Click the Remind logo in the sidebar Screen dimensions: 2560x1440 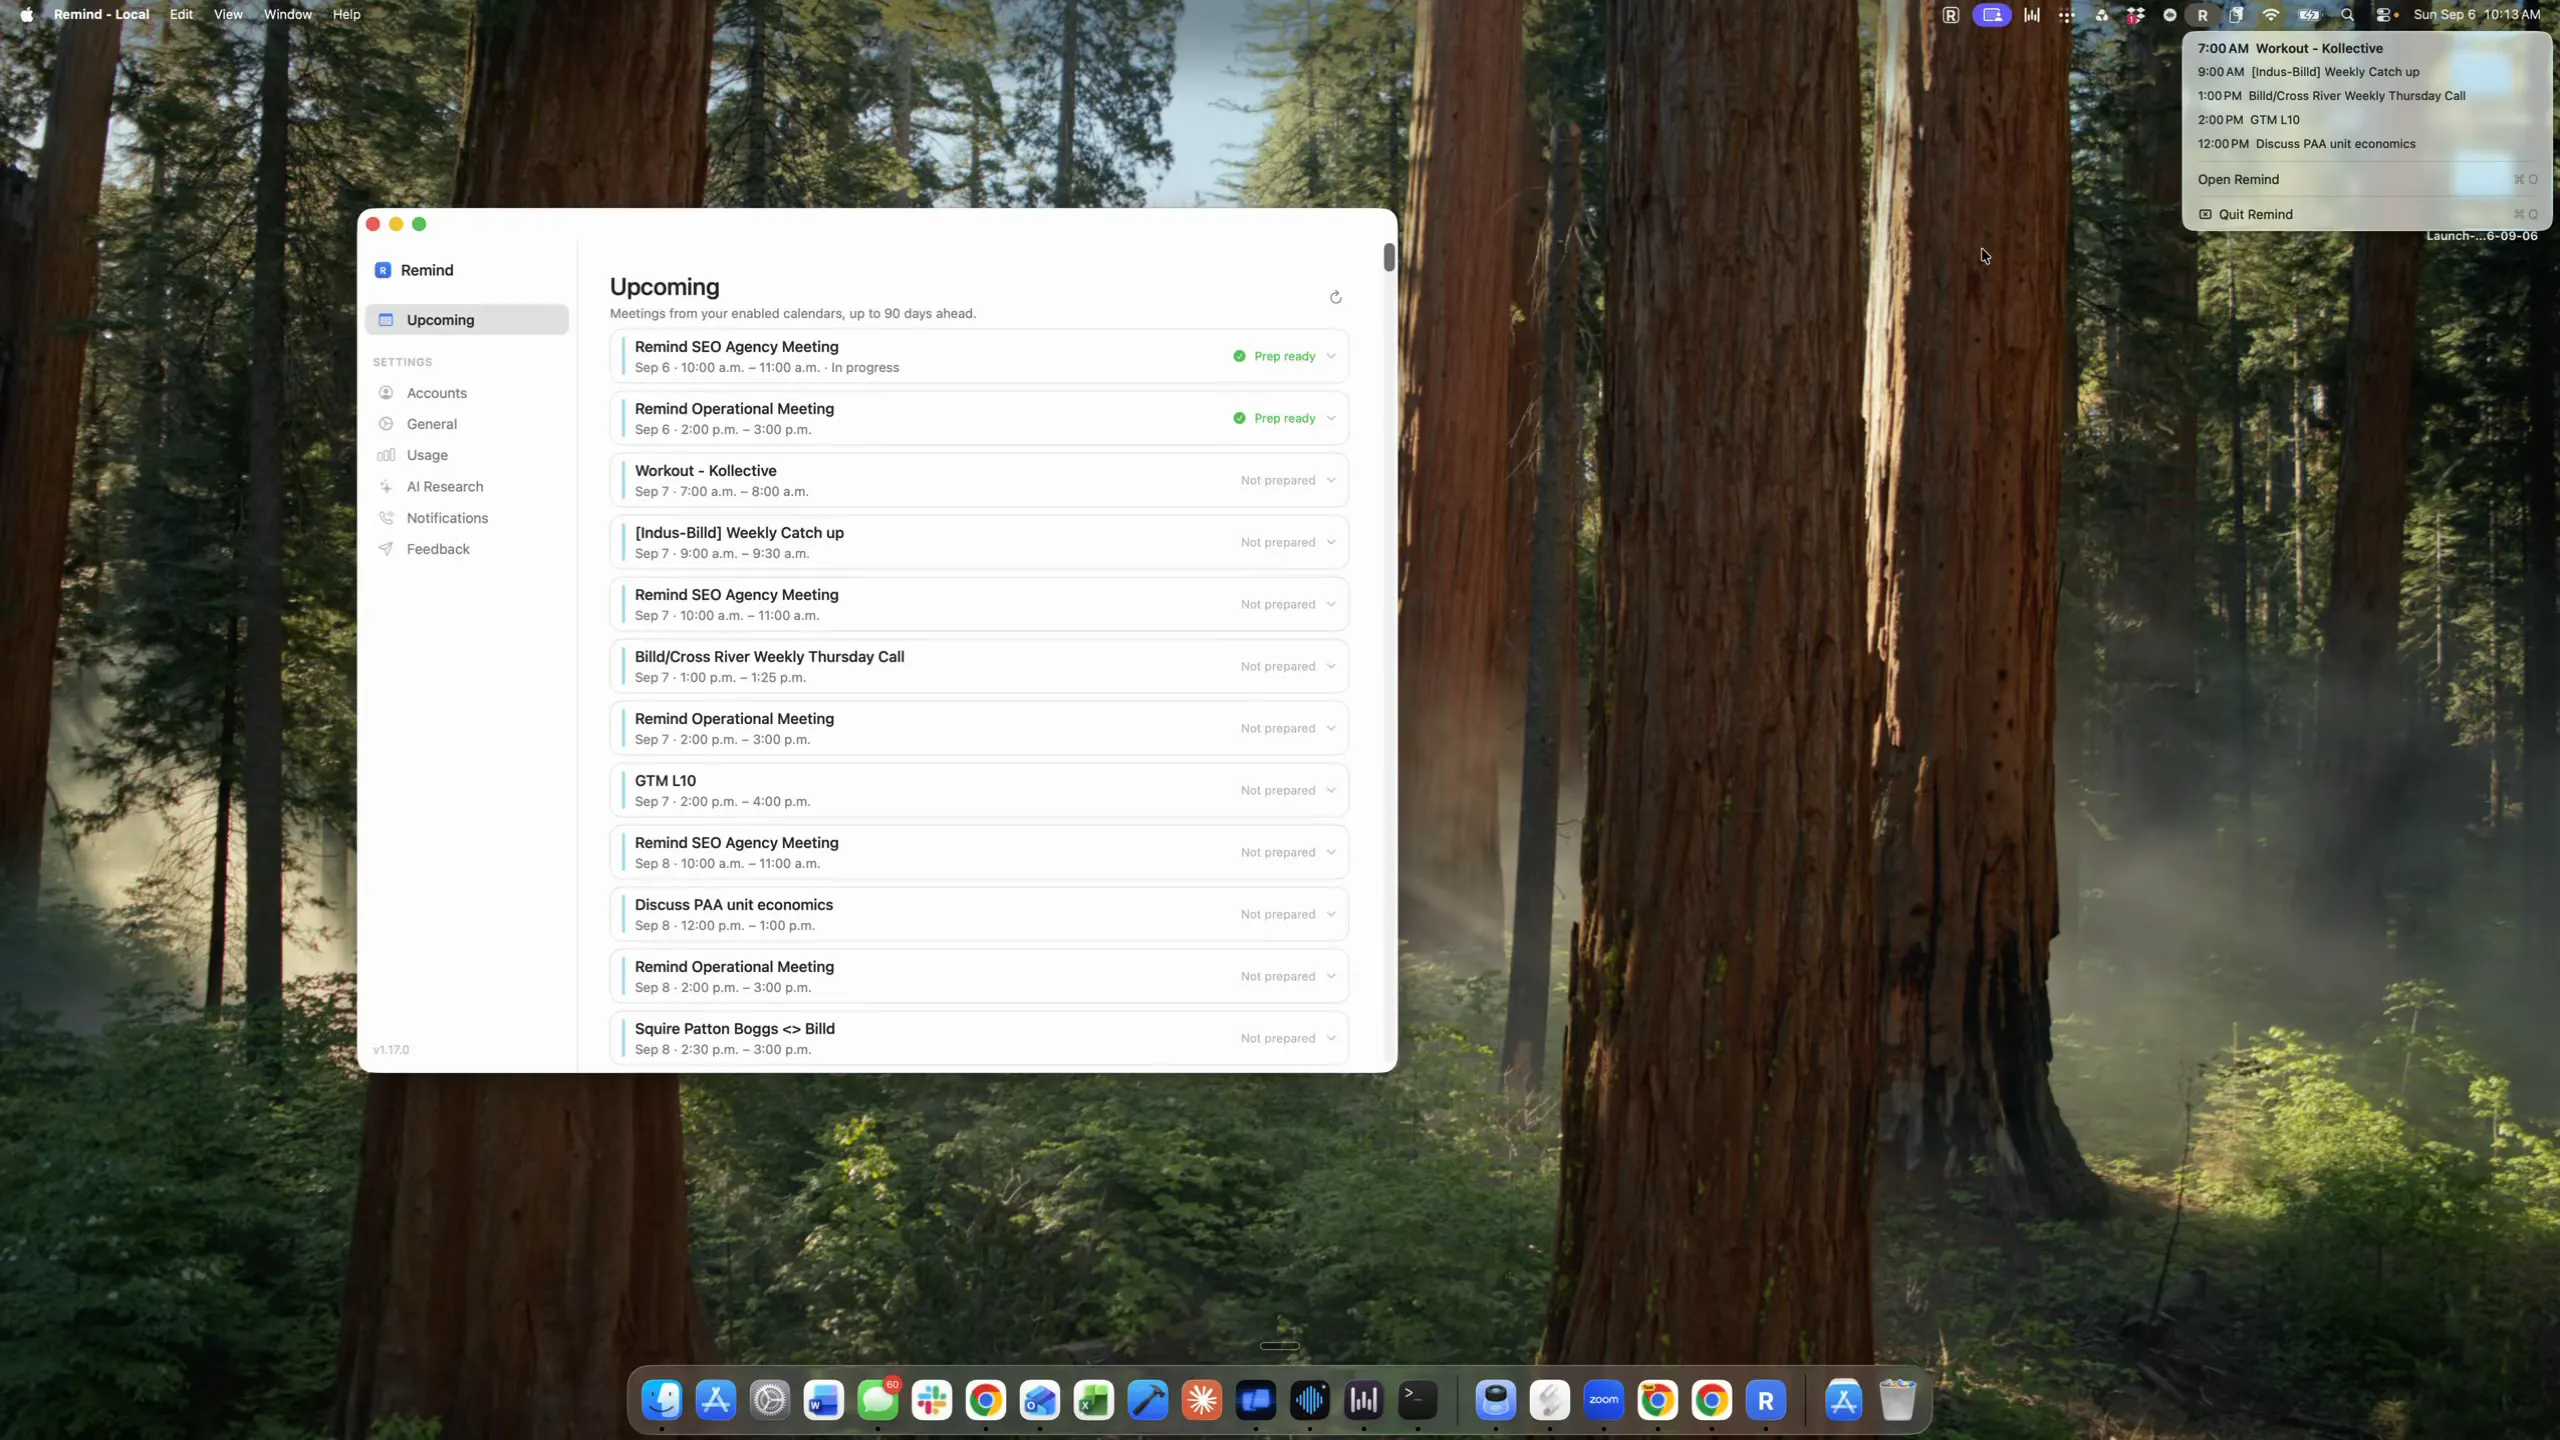pos(383,270)
